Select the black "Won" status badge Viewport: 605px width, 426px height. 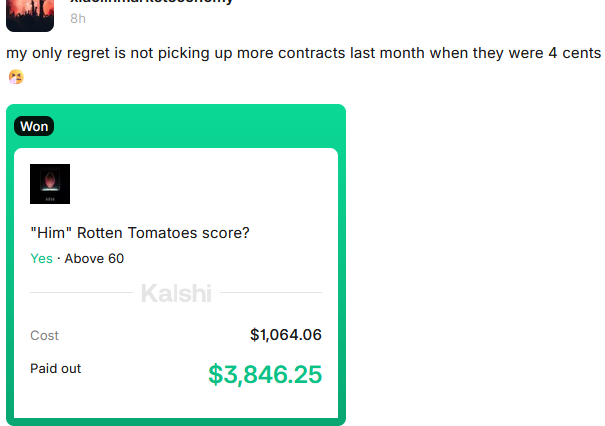click(x=33, y=126)
